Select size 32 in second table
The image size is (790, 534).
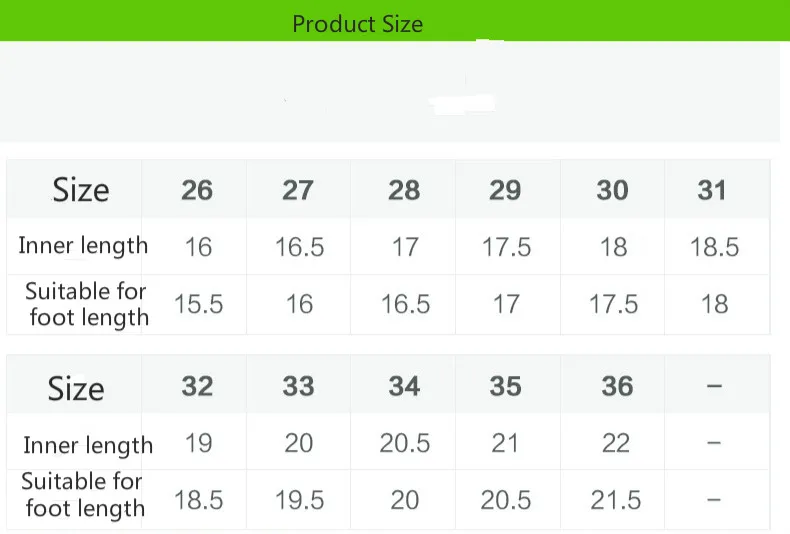click(197, 386)
